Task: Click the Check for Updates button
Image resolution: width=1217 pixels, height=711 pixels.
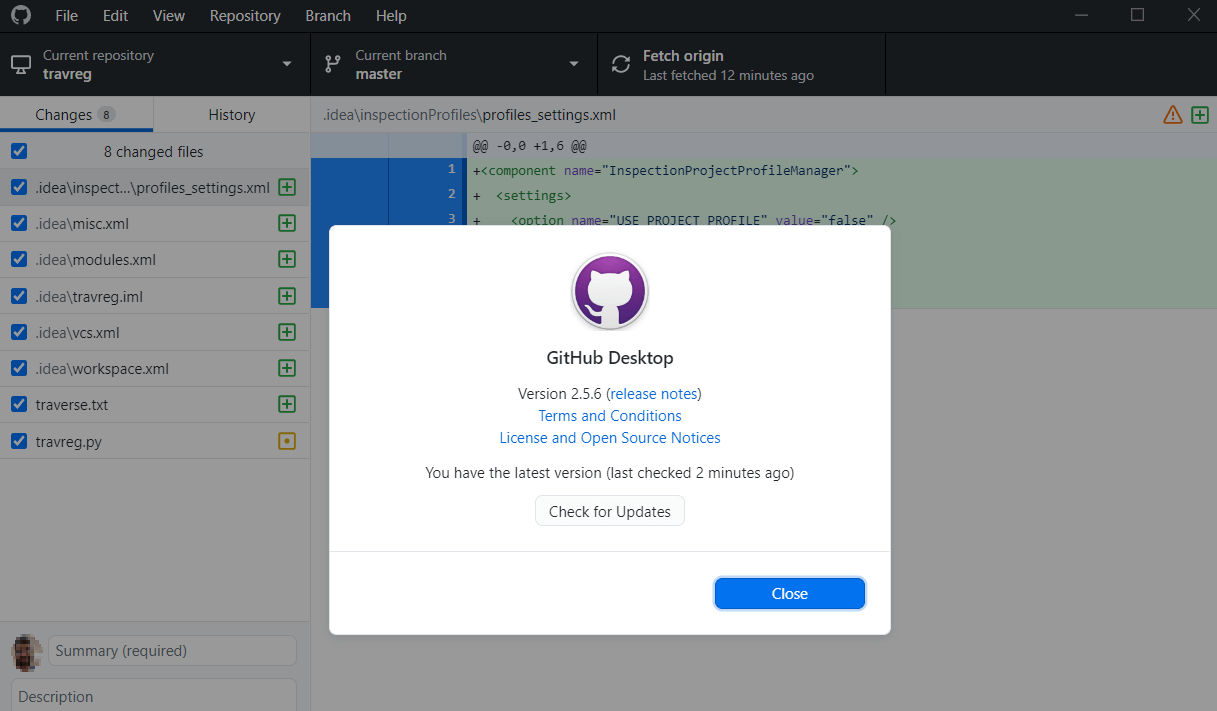Action: (610, 511)
